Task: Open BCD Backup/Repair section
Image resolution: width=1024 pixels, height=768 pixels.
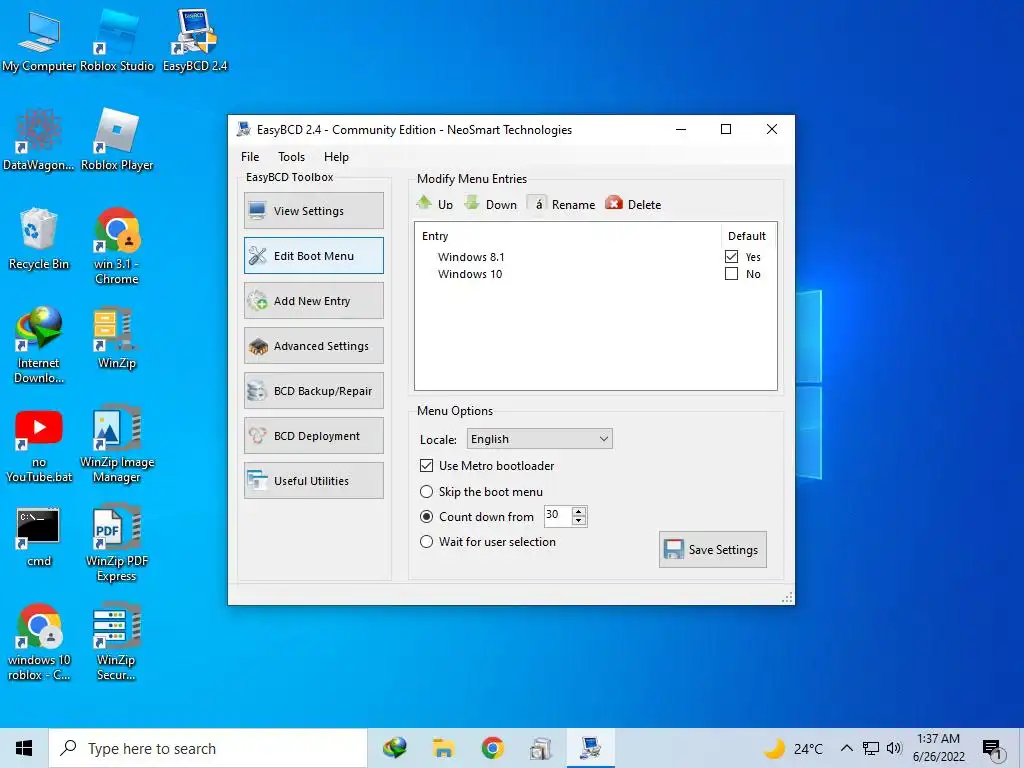Action: click(x=314, y=391)
